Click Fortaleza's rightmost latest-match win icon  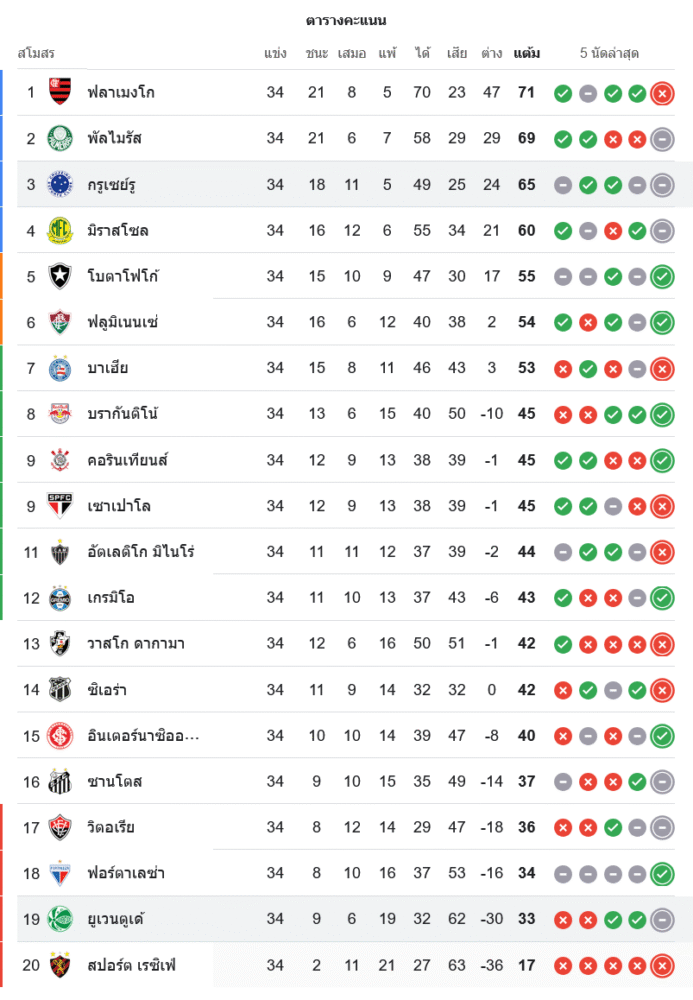click(x=661, y=874)
